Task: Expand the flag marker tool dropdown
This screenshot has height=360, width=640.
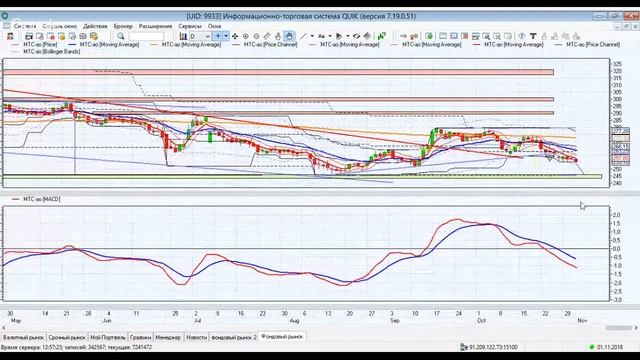Action: (348, 36)
